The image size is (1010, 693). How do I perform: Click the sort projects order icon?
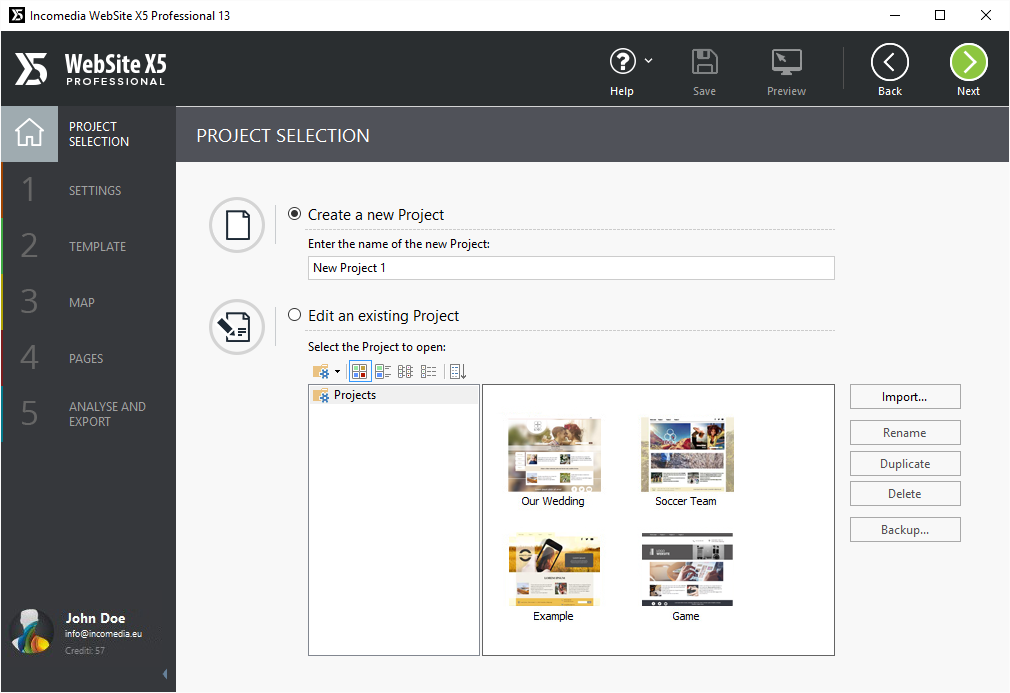point(458,372)
